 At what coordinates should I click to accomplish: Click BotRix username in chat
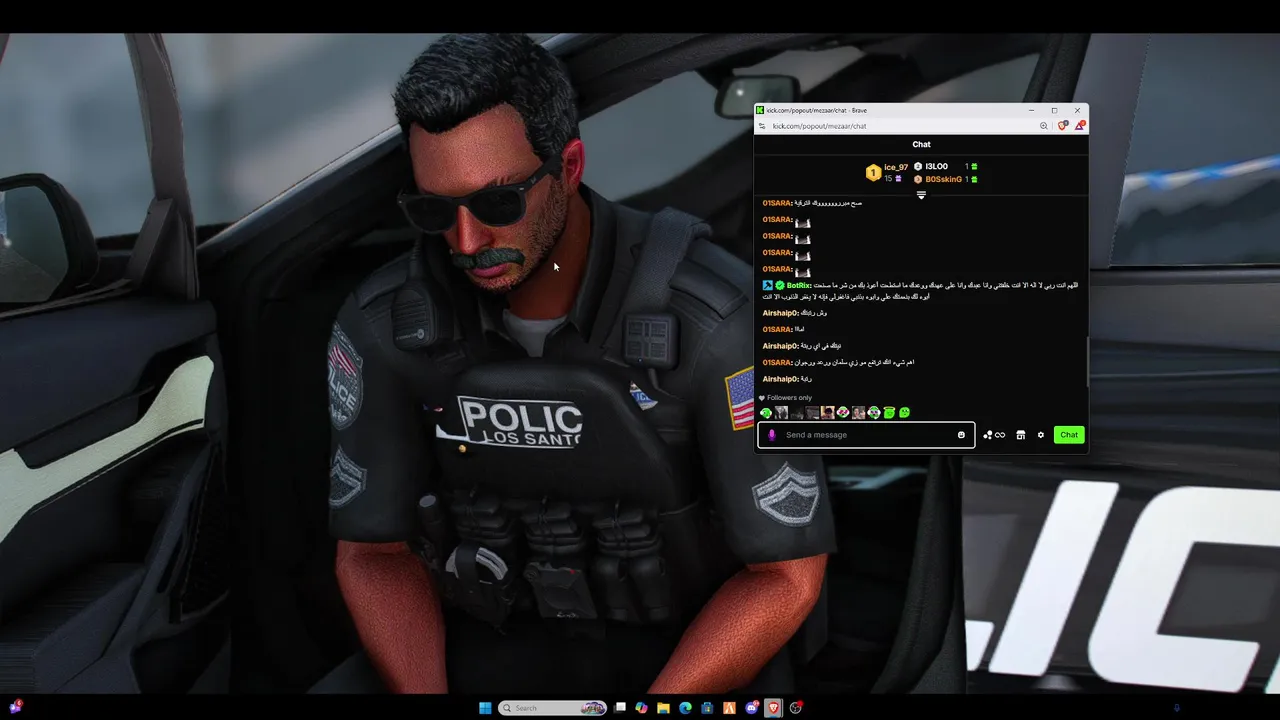pyautogui.click(x=798, y=286)
